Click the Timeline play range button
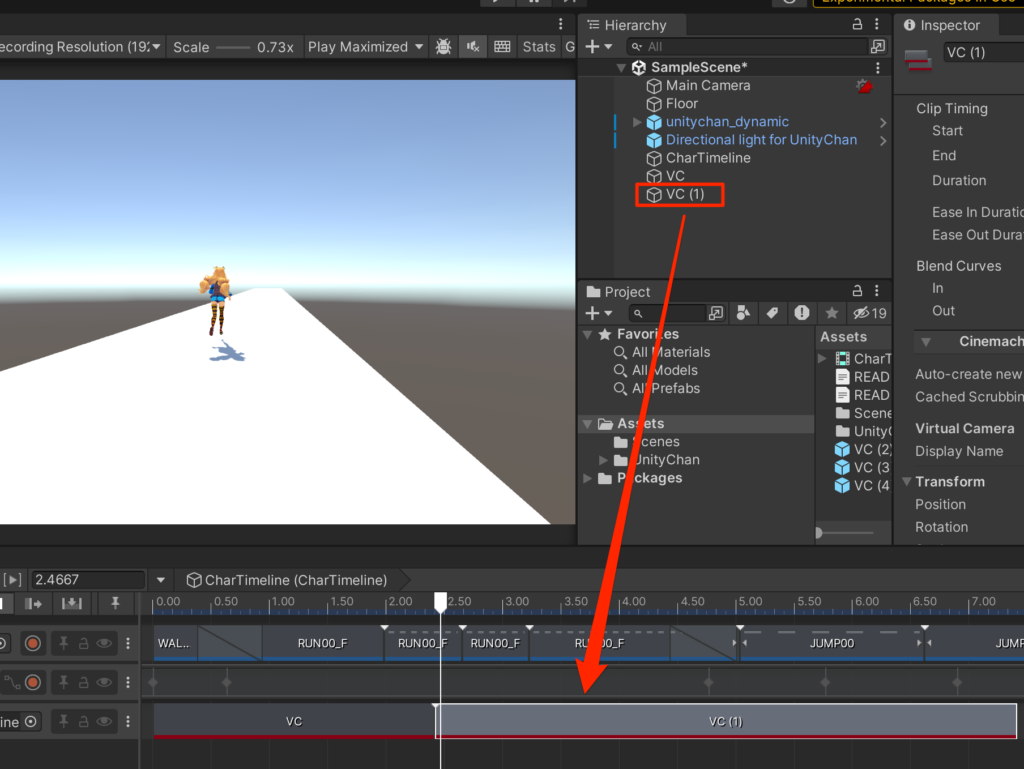1024x769 pixels. pyautogui.click(x=13, y=580)
